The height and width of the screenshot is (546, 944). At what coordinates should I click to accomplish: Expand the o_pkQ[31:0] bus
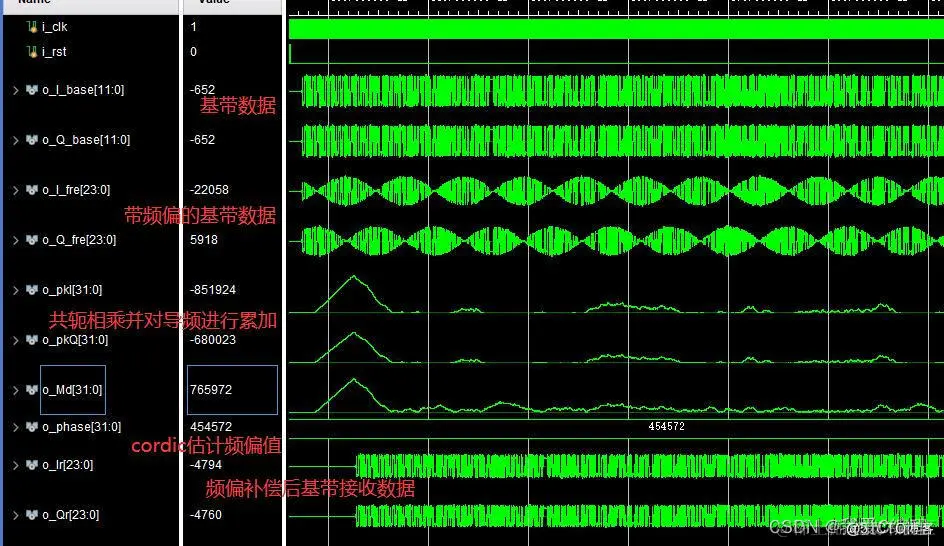point(16,340)
